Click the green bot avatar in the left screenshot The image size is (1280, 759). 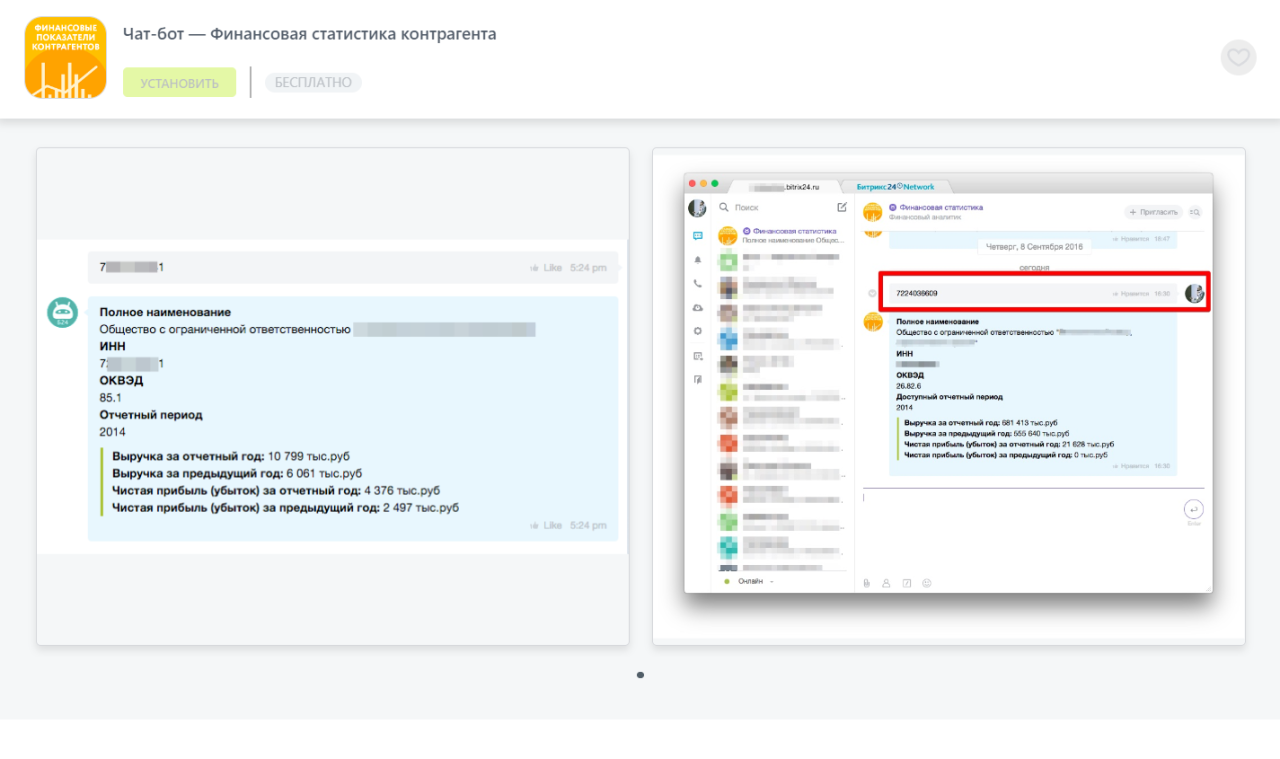[x=63, y=312]
